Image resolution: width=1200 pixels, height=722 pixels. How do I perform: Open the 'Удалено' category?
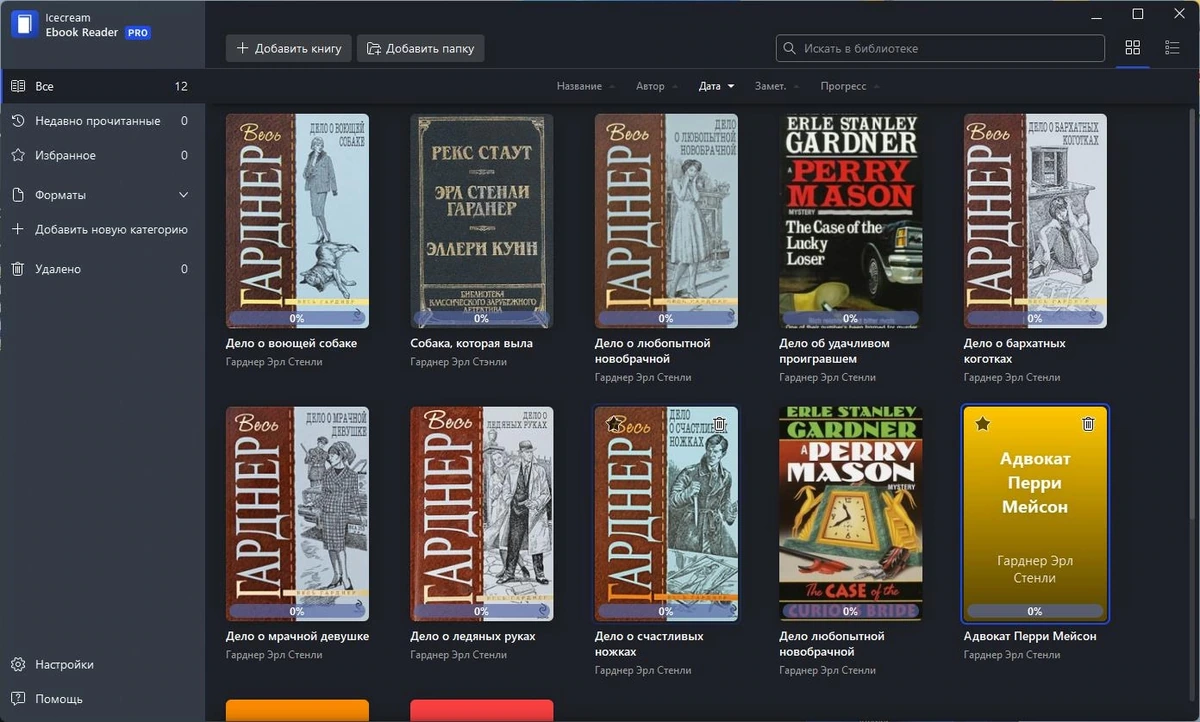pyautogui.click(x=102, y=269)
